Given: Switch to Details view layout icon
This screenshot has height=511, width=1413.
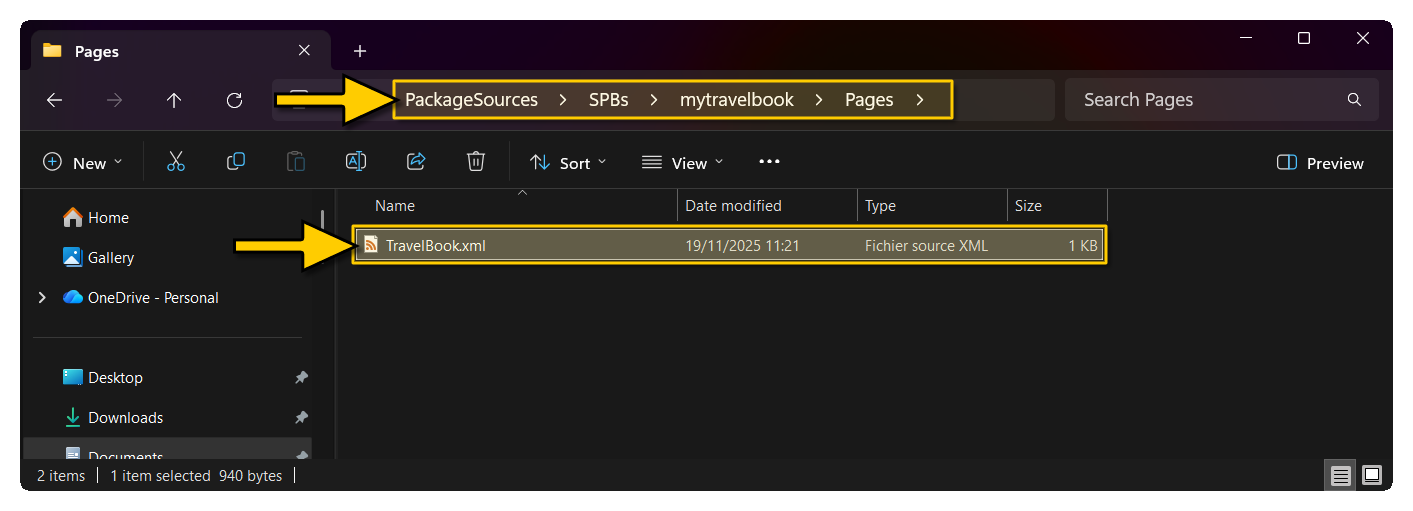Looking at the screenshot, I should coord(1341,475).
